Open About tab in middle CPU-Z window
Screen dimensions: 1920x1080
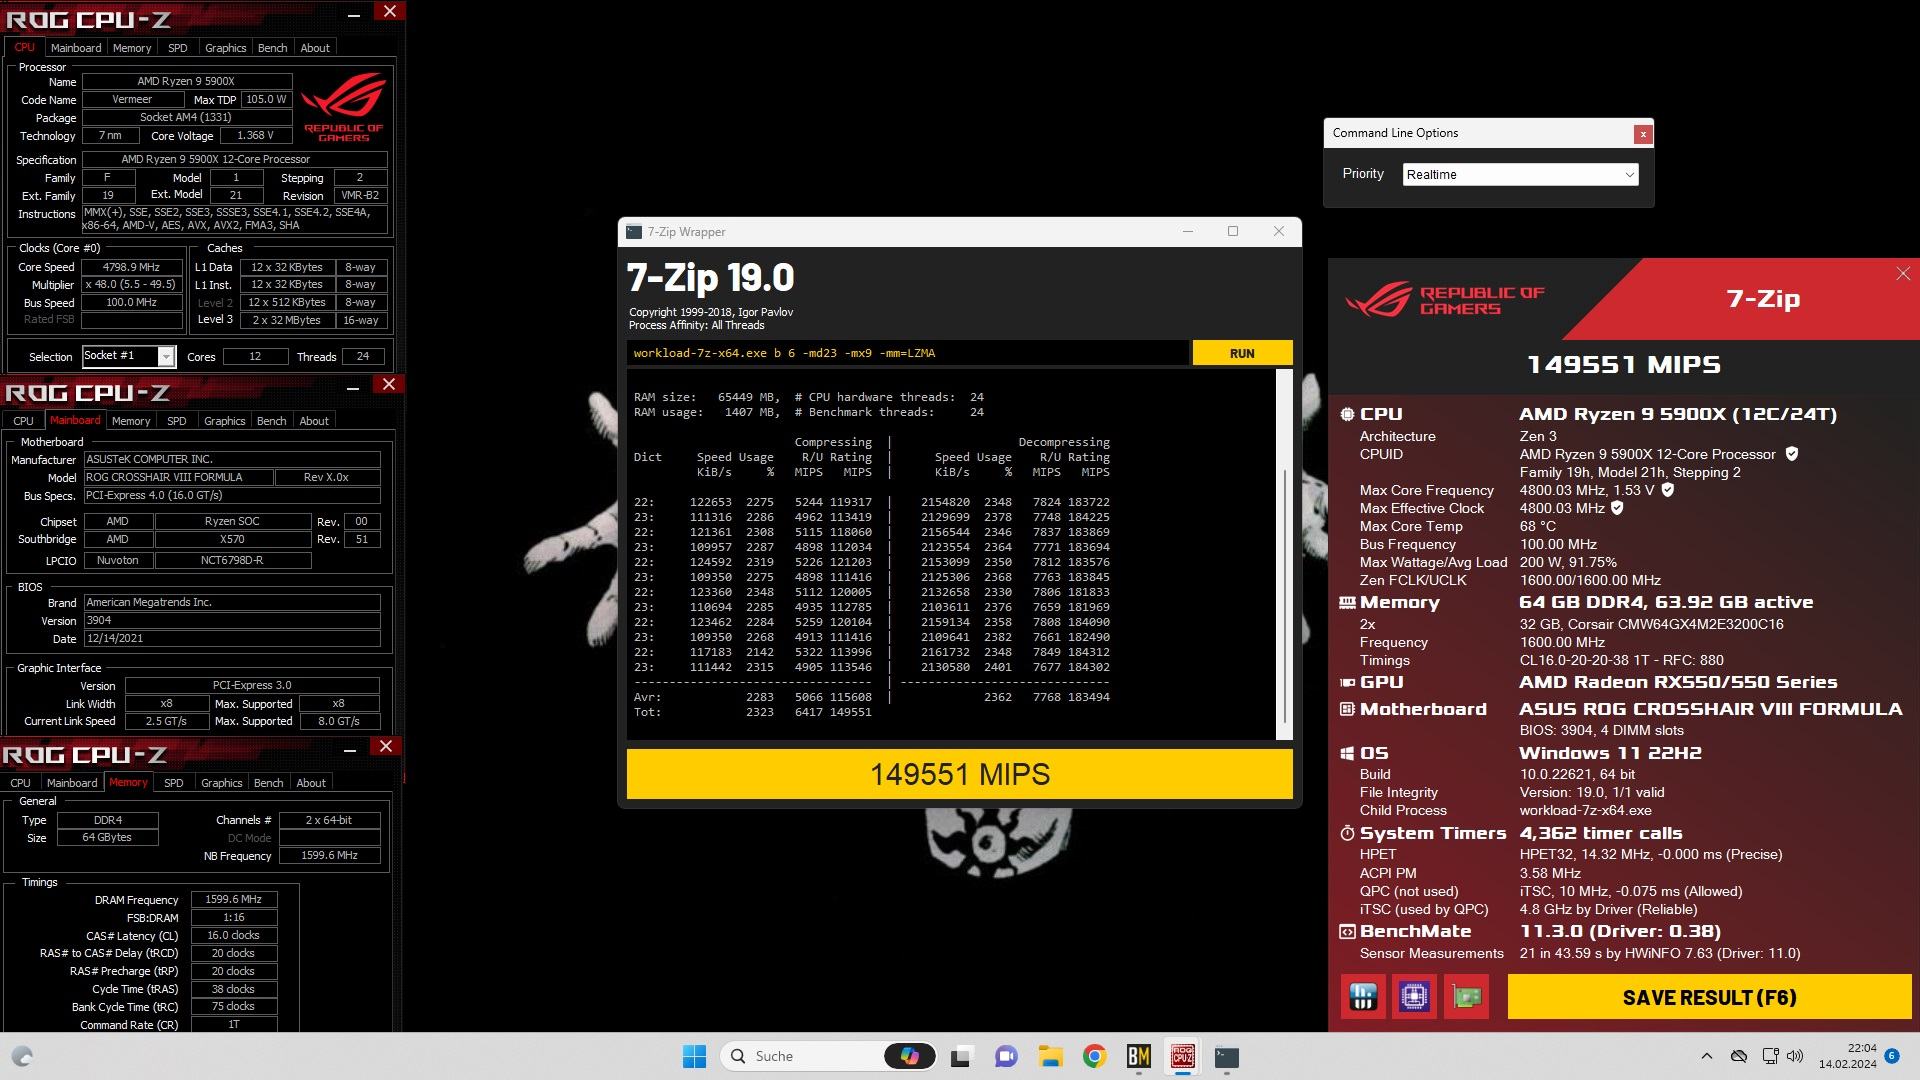pos(314,421)
